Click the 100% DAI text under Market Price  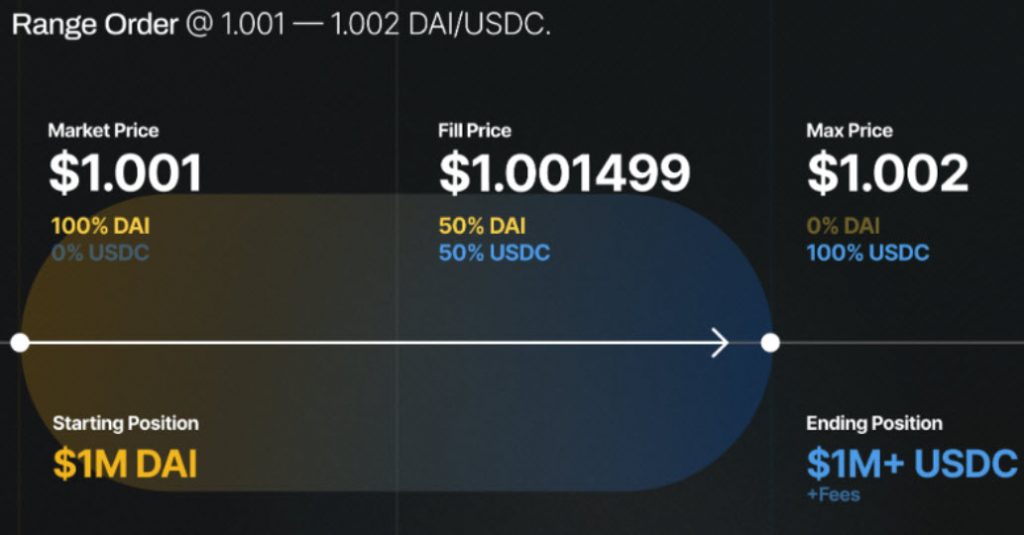tap(99, 225)
